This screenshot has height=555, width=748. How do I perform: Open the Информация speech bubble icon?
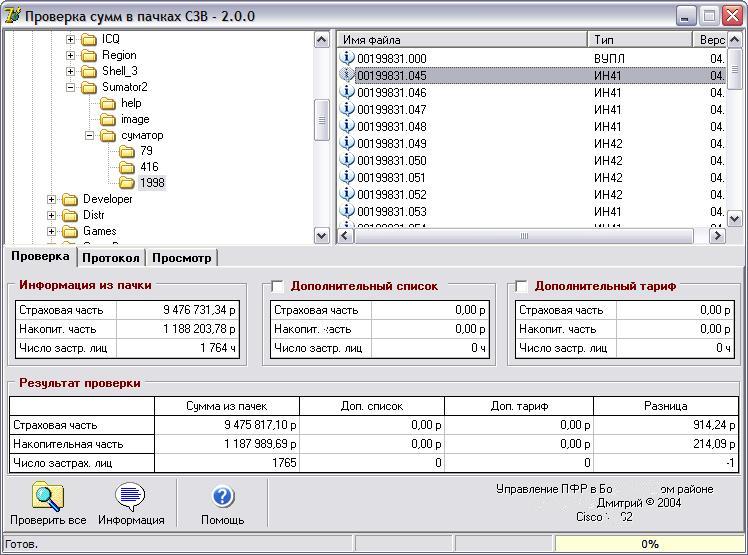pos(130,497)
